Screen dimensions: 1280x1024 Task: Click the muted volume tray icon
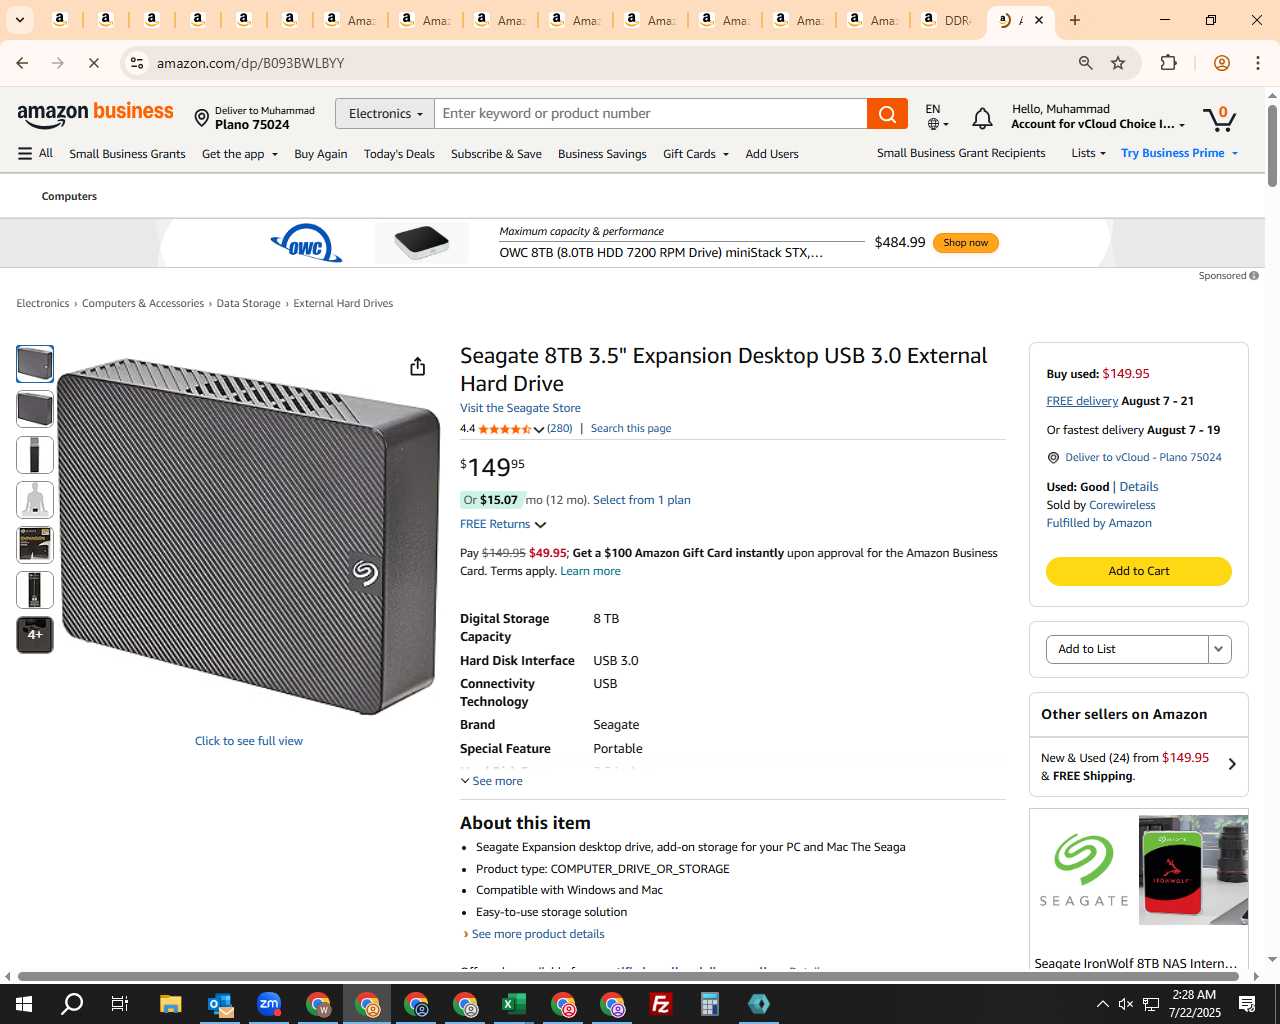point(1126,1004)
